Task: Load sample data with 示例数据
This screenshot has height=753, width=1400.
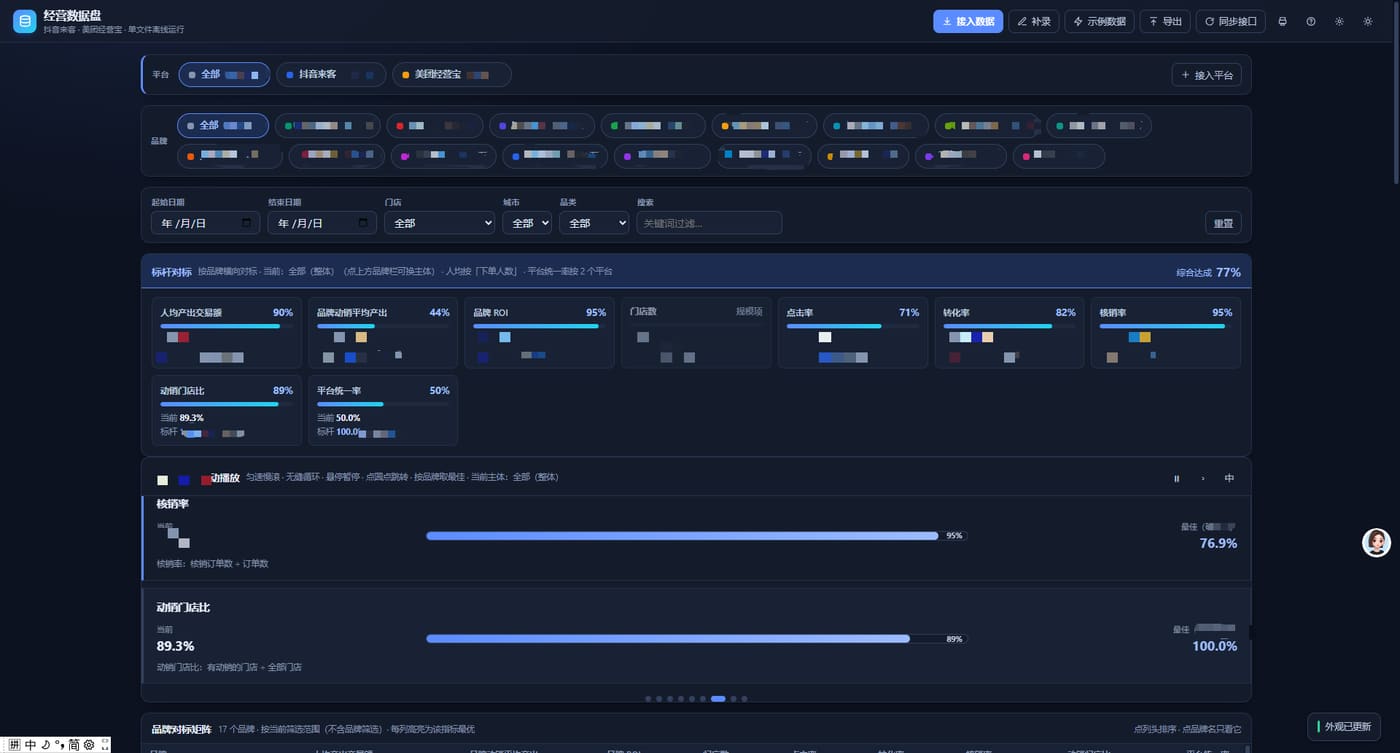Action: click(1099, 21)
